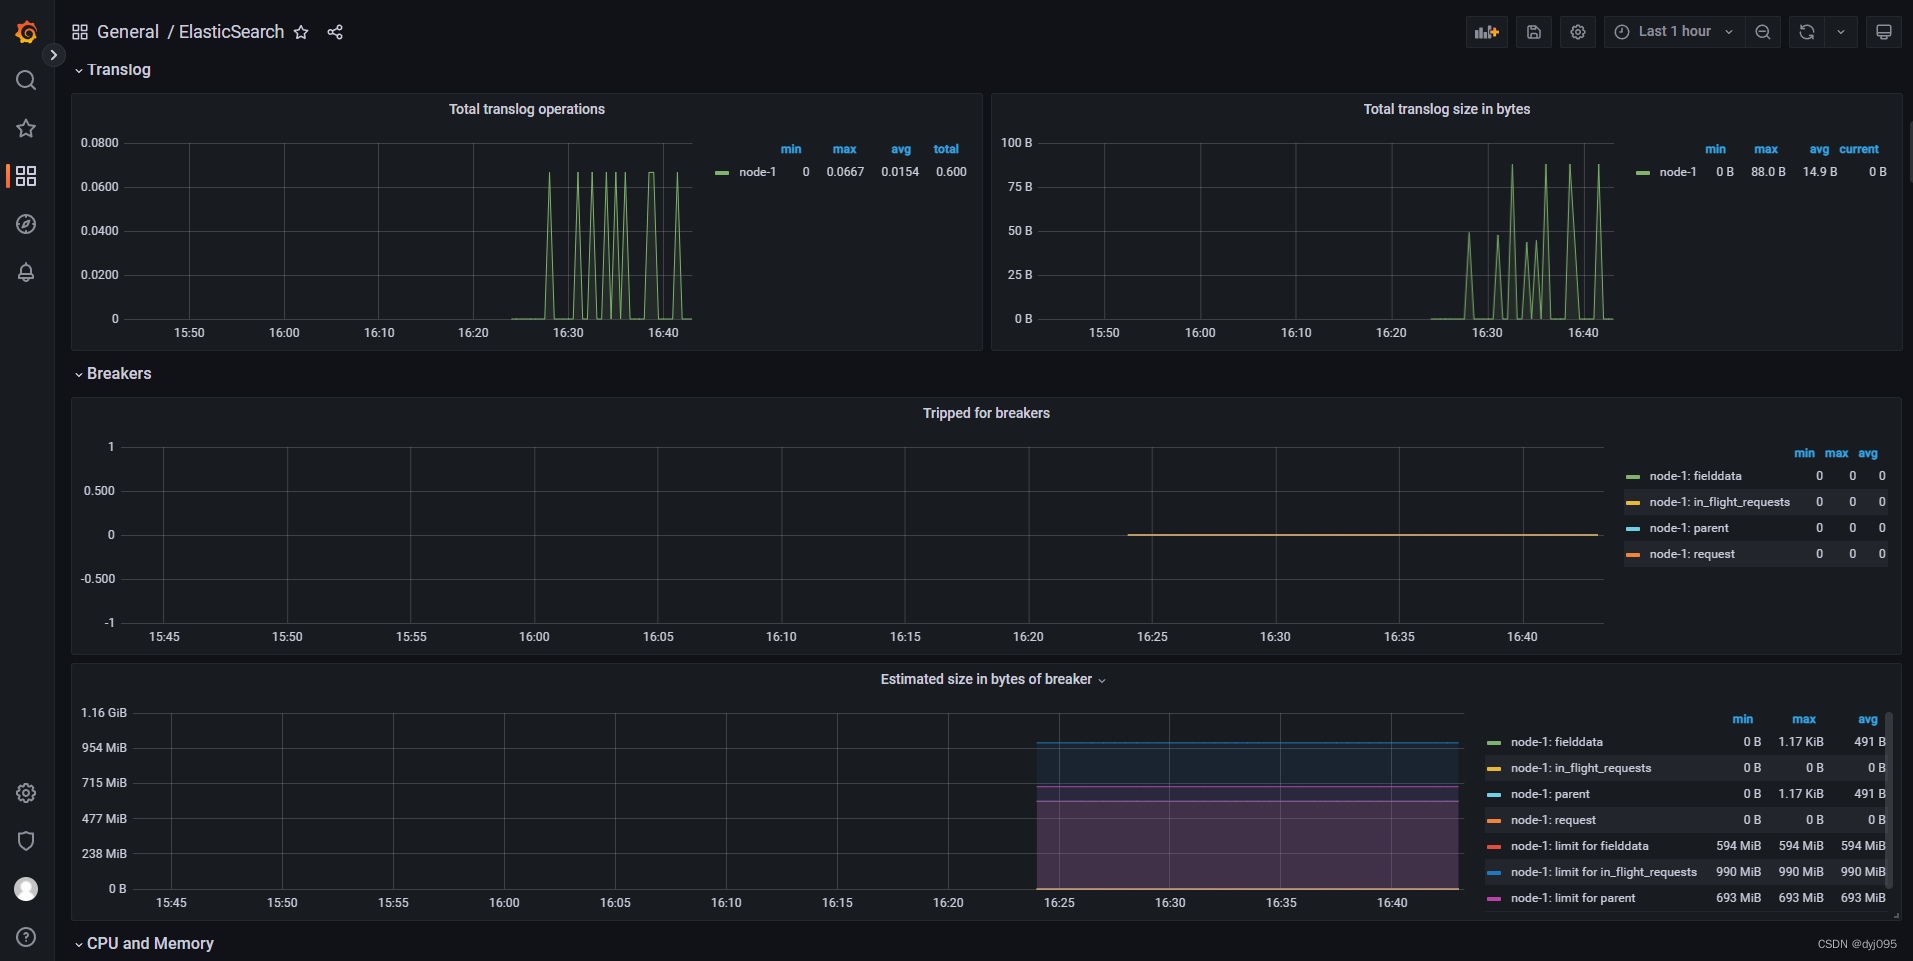Open the Configuration gear in sidebar

(x=26, y=793)
